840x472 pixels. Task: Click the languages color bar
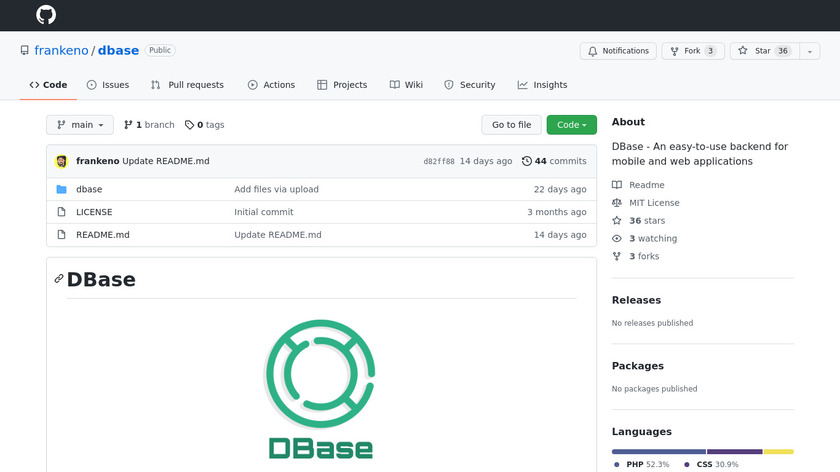(702, 451)
